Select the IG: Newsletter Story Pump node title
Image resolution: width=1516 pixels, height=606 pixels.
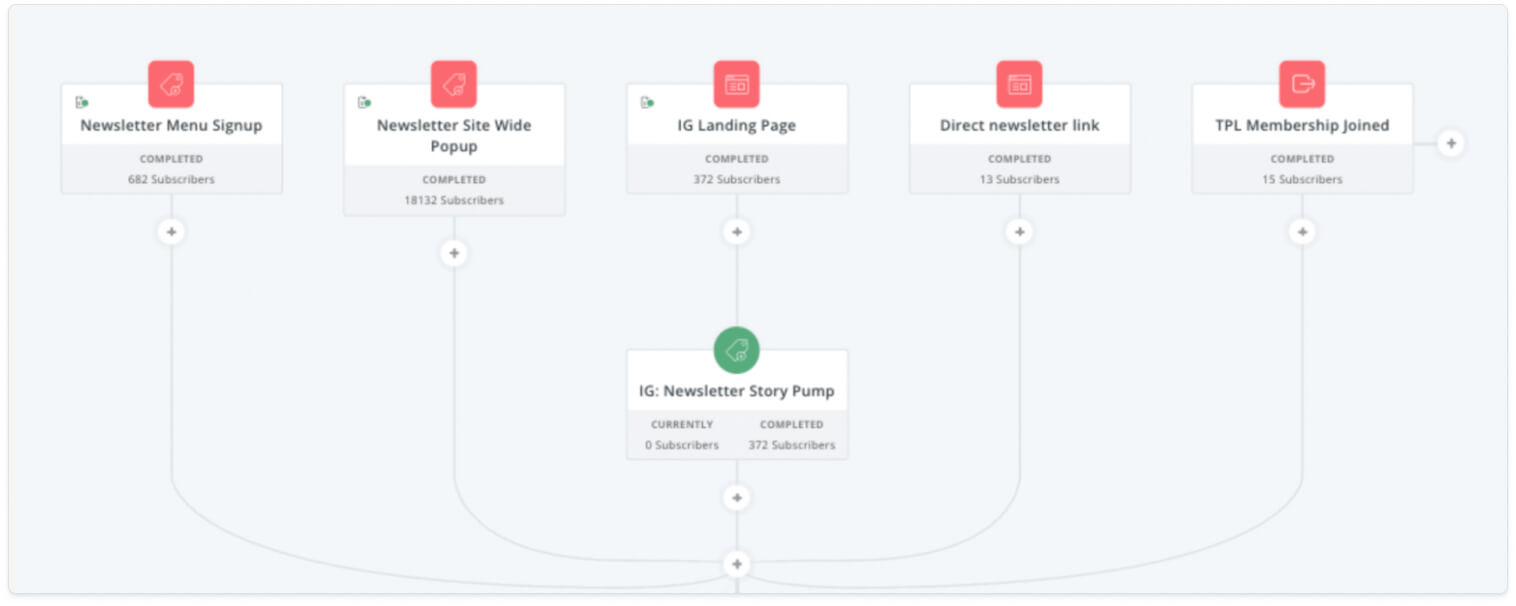click(737, 391)
